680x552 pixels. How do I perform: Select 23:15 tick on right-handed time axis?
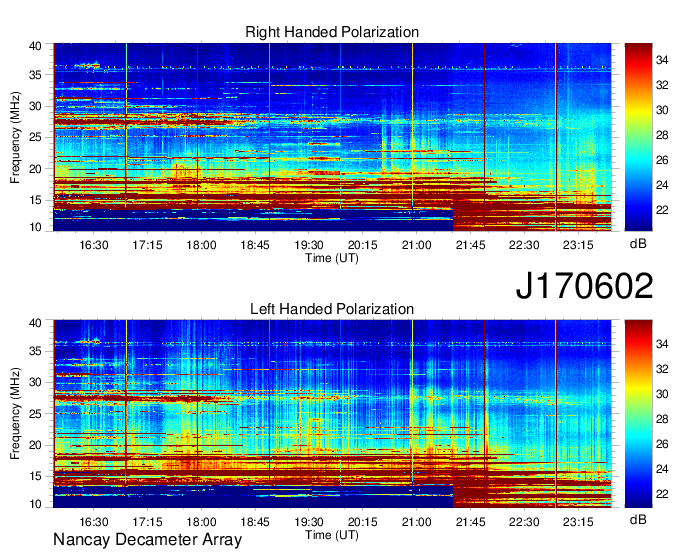[578, 245]
